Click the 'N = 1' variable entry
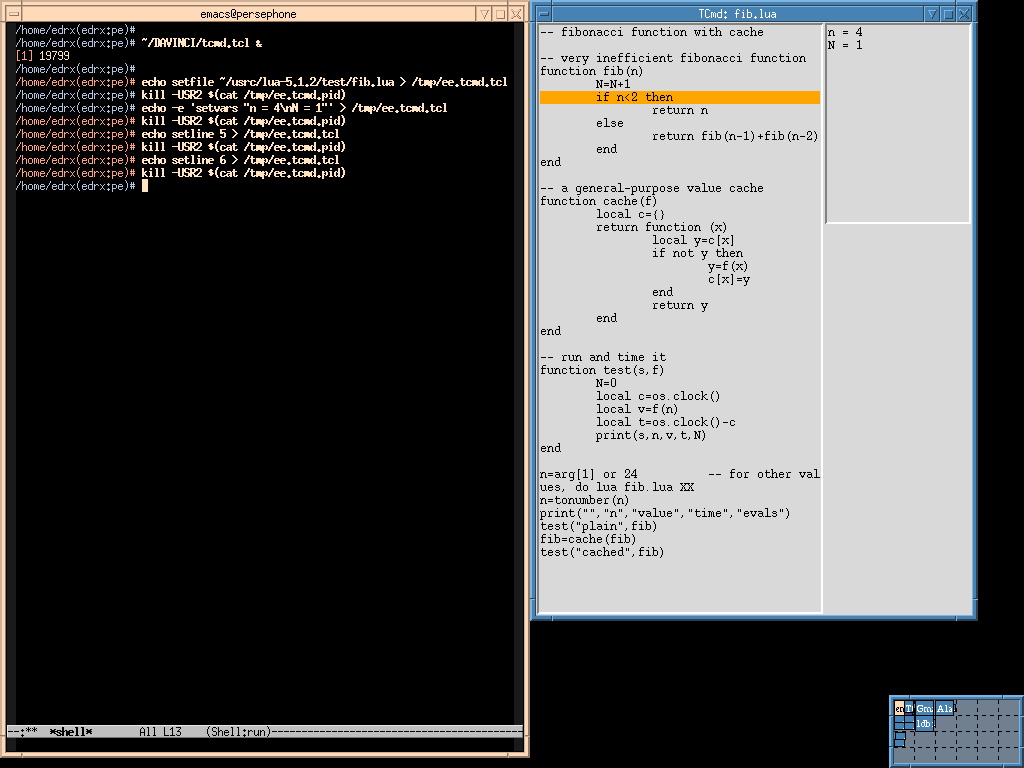The width and height of the screenshot is (1024, 768). pyautogui.click(x=845, y=45)
